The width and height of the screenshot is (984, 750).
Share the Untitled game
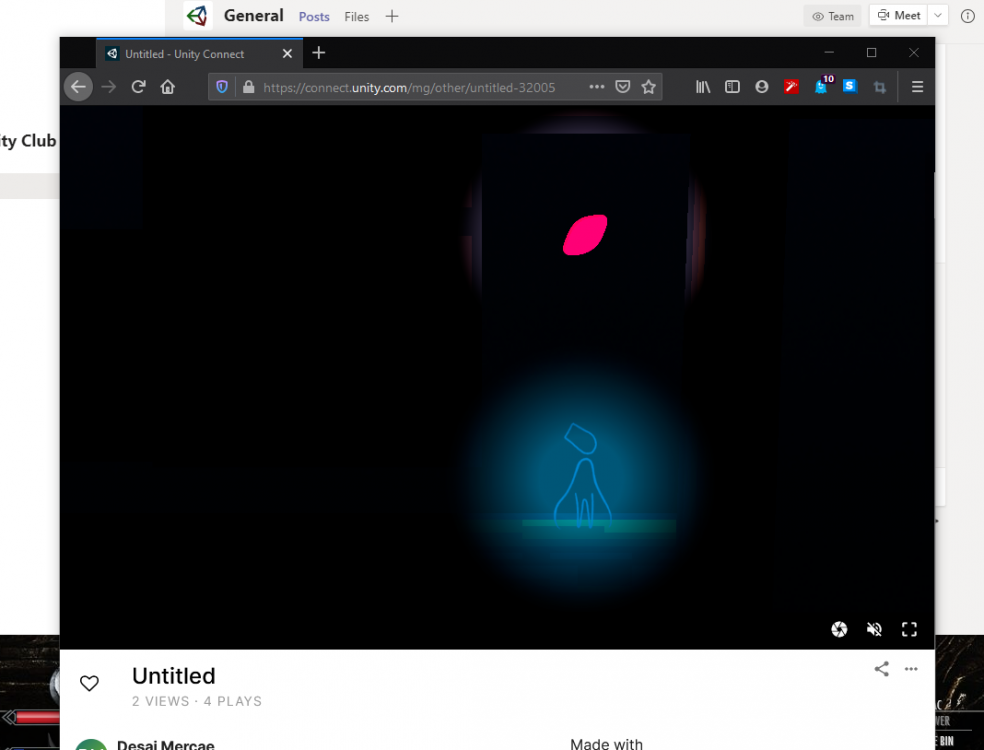pos(881,669)
